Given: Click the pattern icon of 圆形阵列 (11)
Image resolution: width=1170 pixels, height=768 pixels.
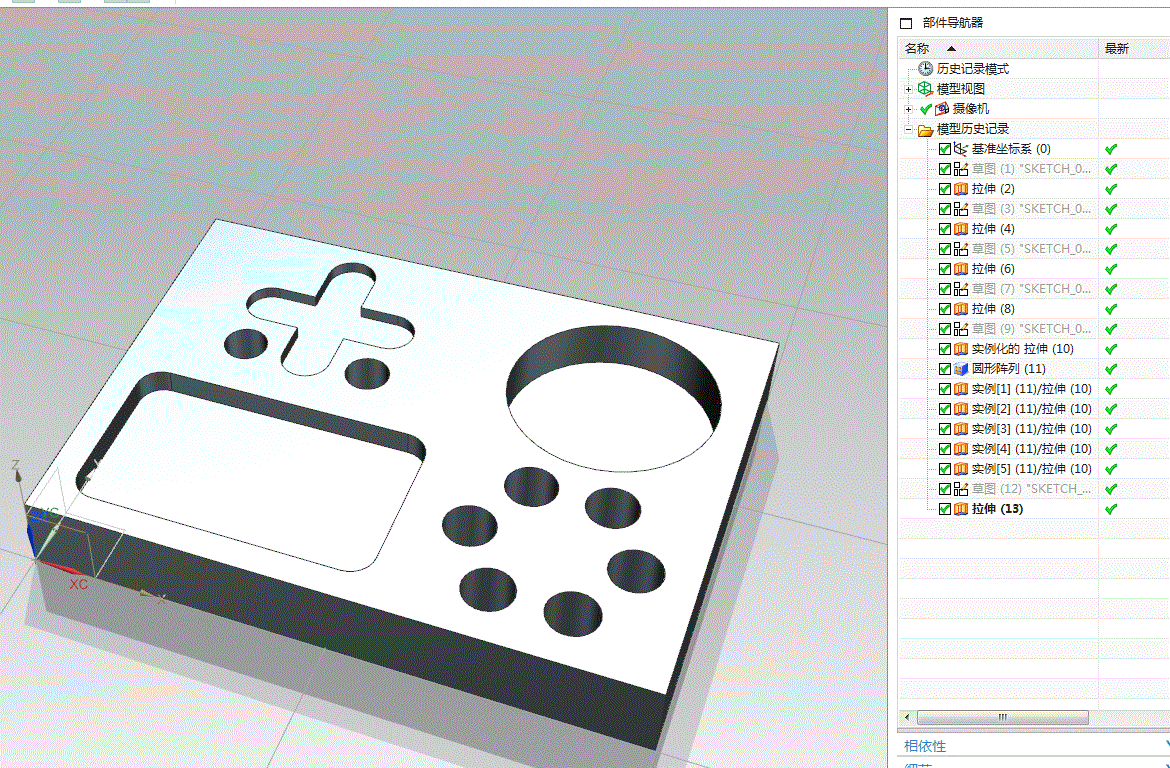Looking at the screenshot, I should (961, 369).
